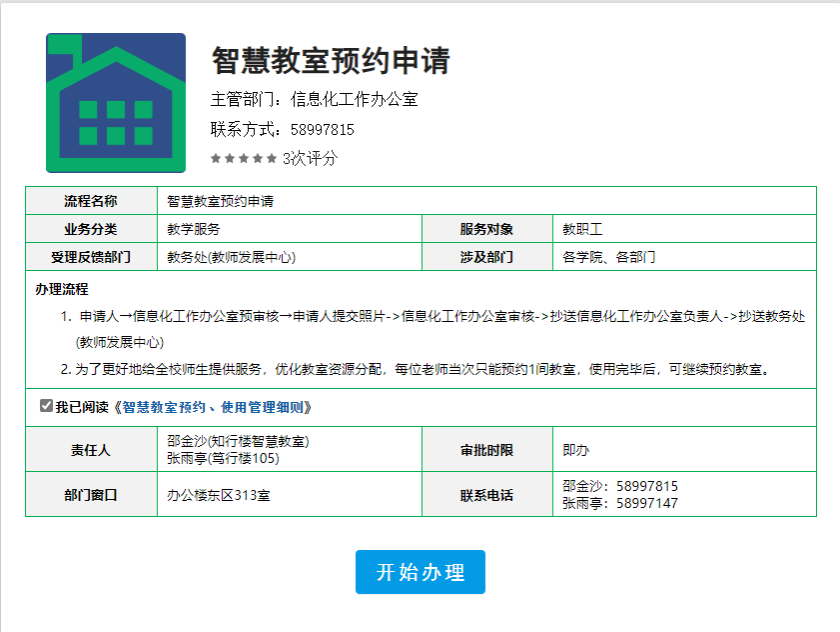Click process step 2 about 每位老师当次只能预约1间教室
Screen dimensions: 840x632
415,369
